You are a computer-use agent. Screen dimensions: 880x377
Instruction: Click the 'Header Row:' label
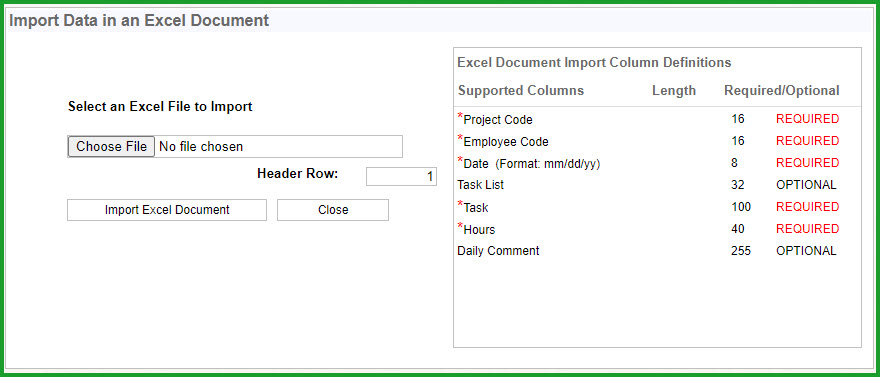point(297,174)
